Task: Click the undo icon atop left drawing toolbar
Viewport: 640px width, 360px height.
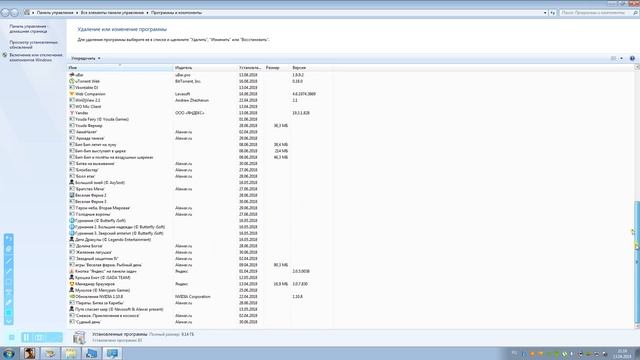Action: [x=9, y=238]
